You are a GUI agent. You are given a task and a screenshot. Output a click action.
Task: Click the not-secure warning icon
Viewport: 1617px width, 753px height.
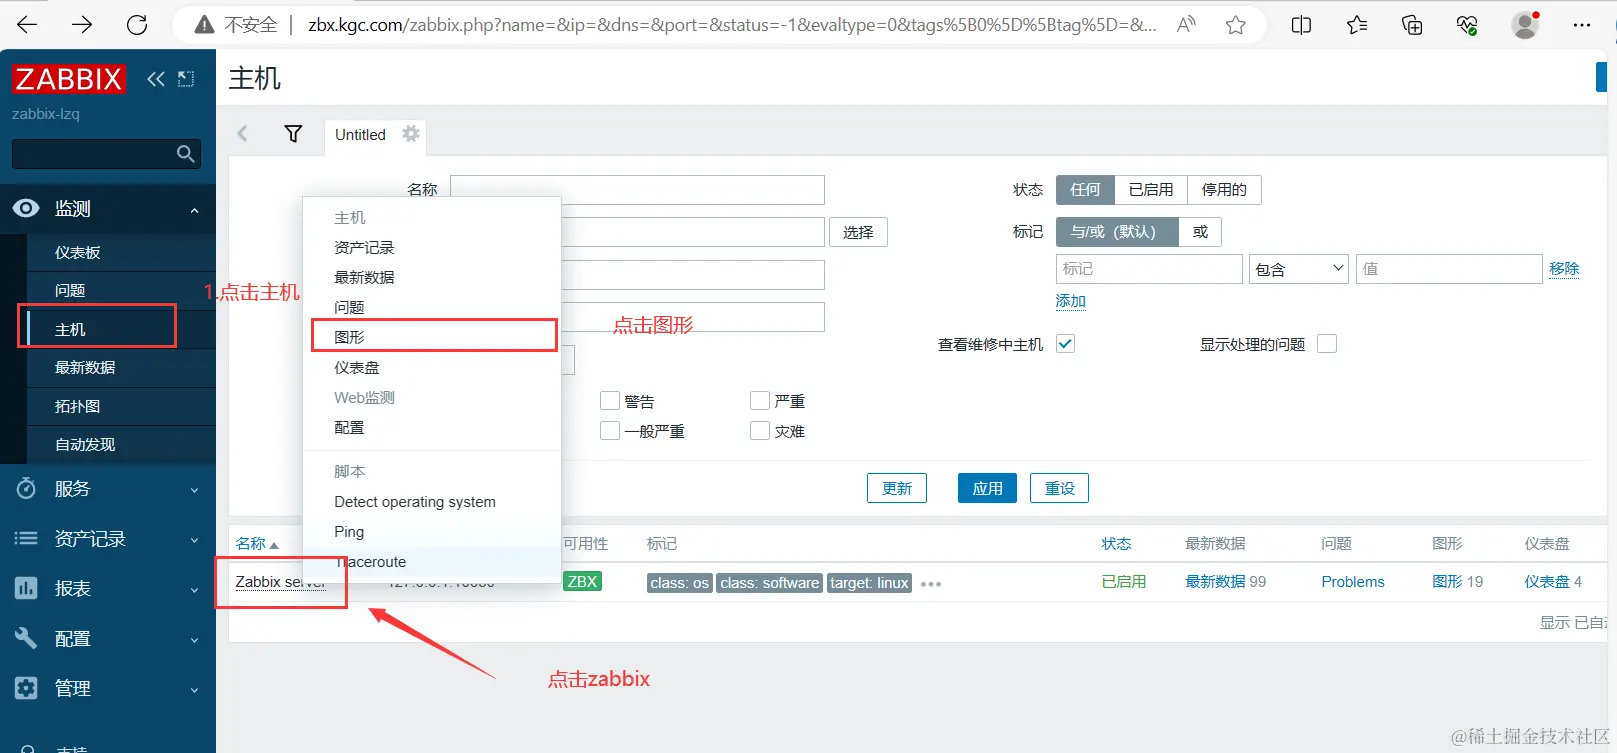pyautogui.click(x=204, y=25)
